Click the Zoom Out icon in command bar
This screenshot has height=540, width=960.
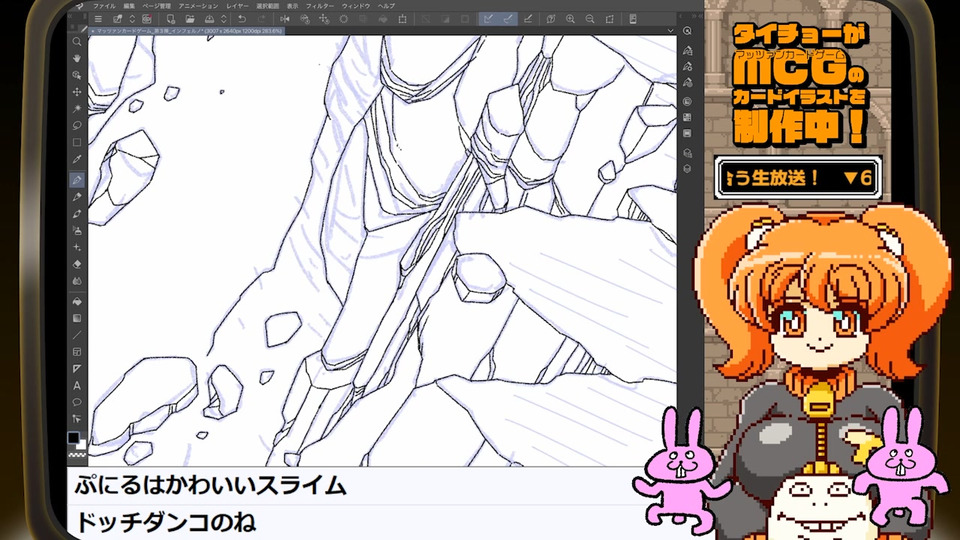[x=590, y=20]
